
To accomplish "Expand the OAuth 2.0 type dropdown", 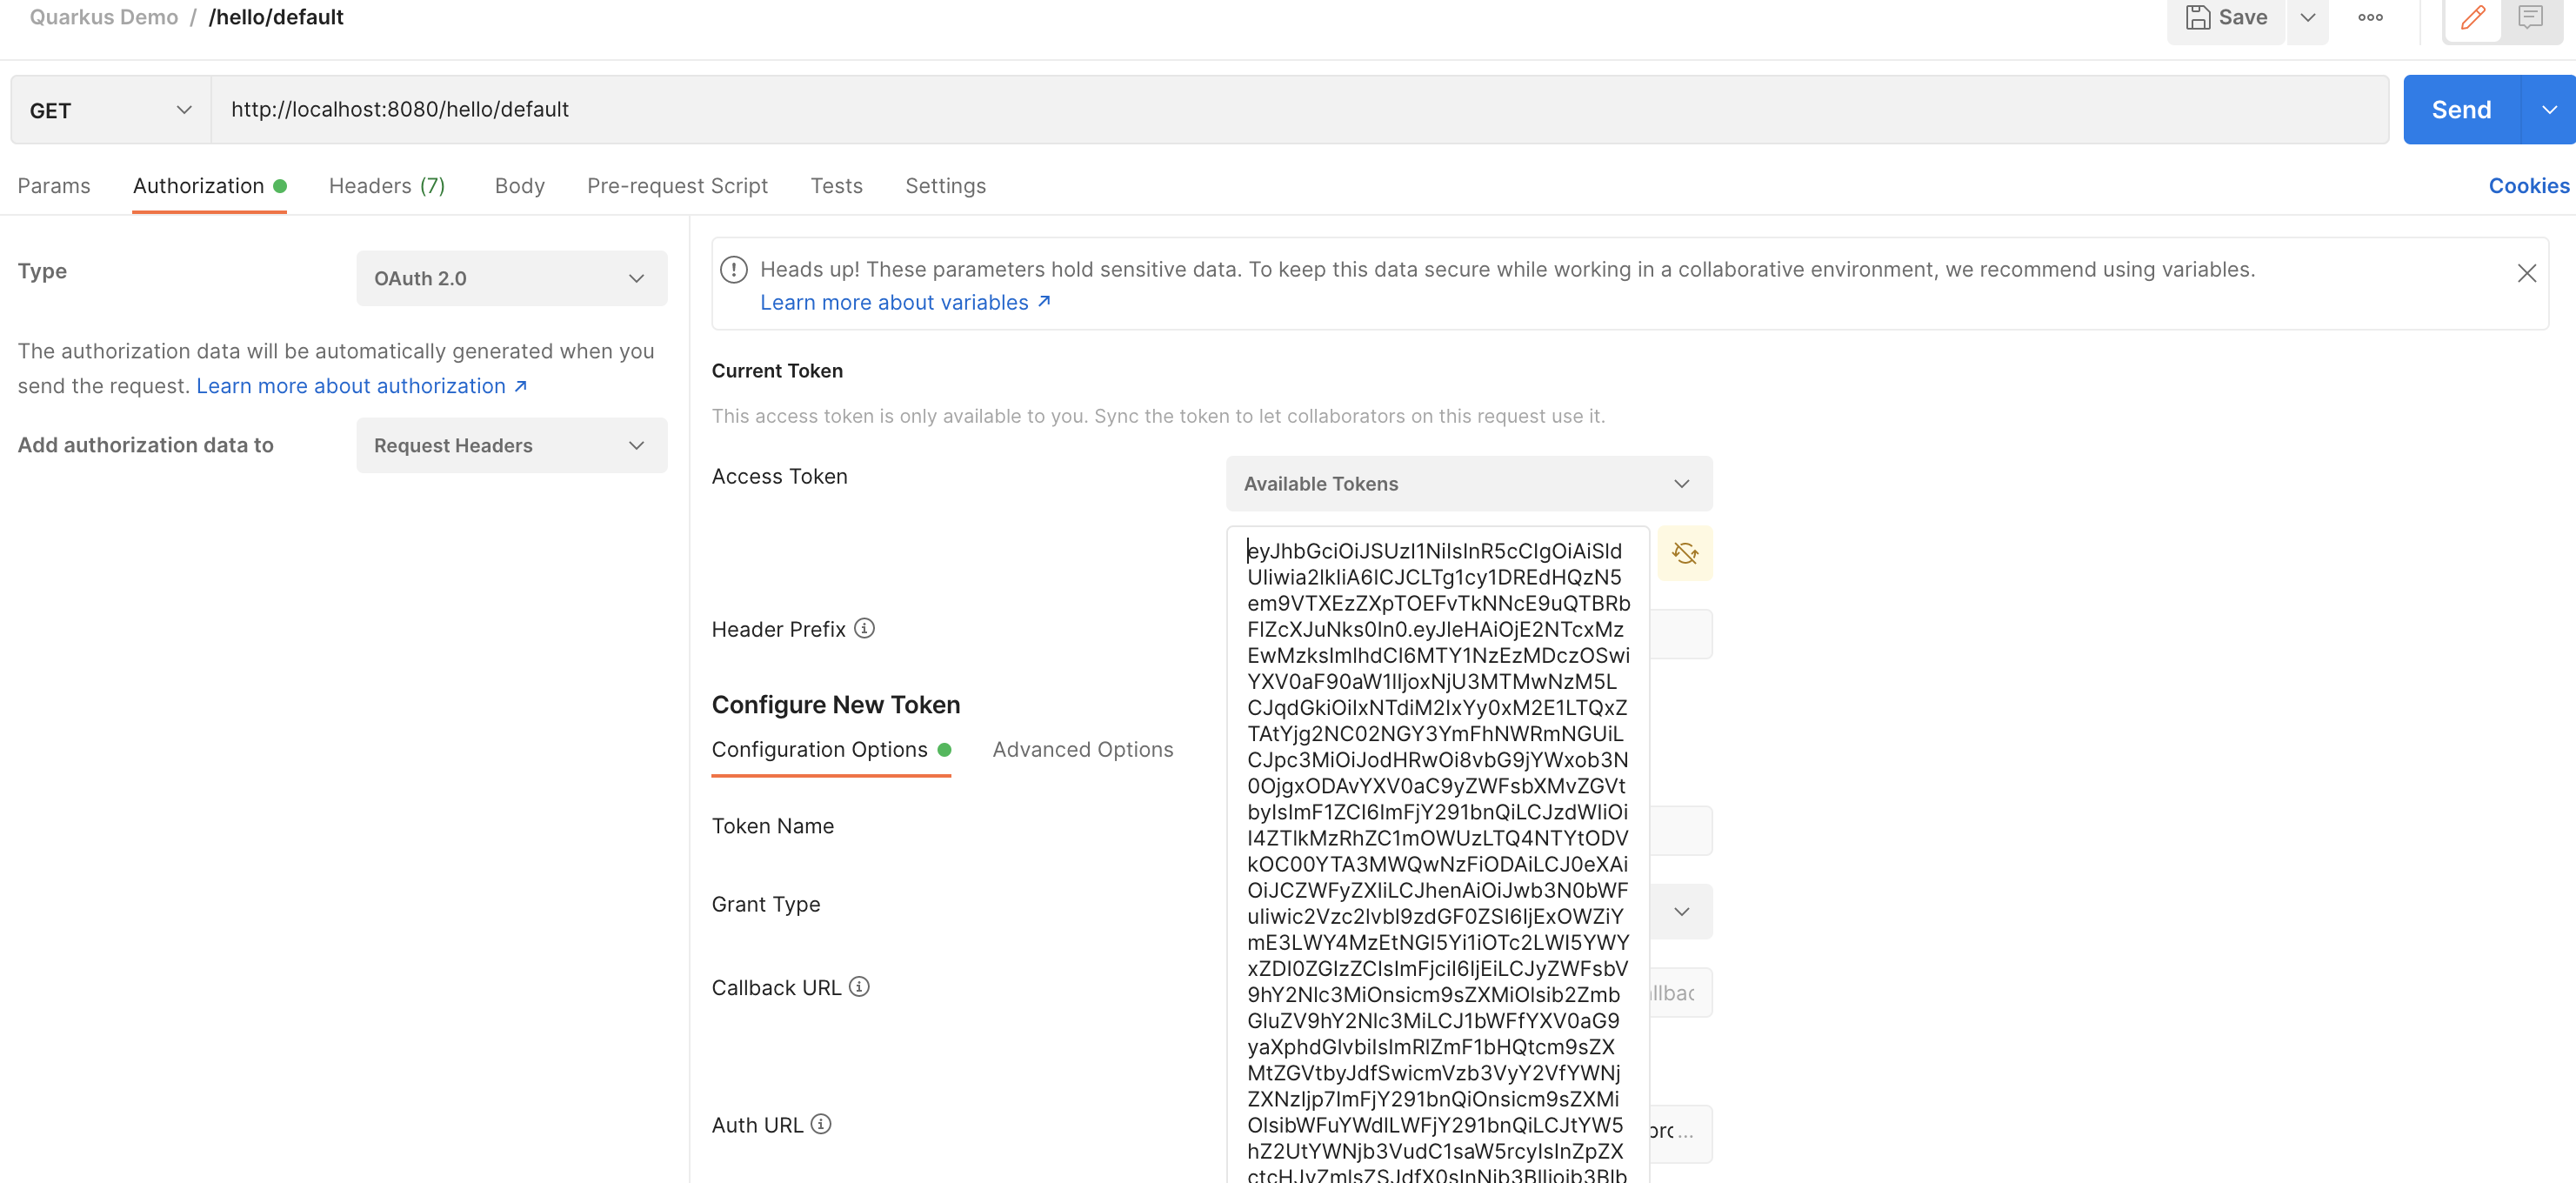I will tap(511, 279).
